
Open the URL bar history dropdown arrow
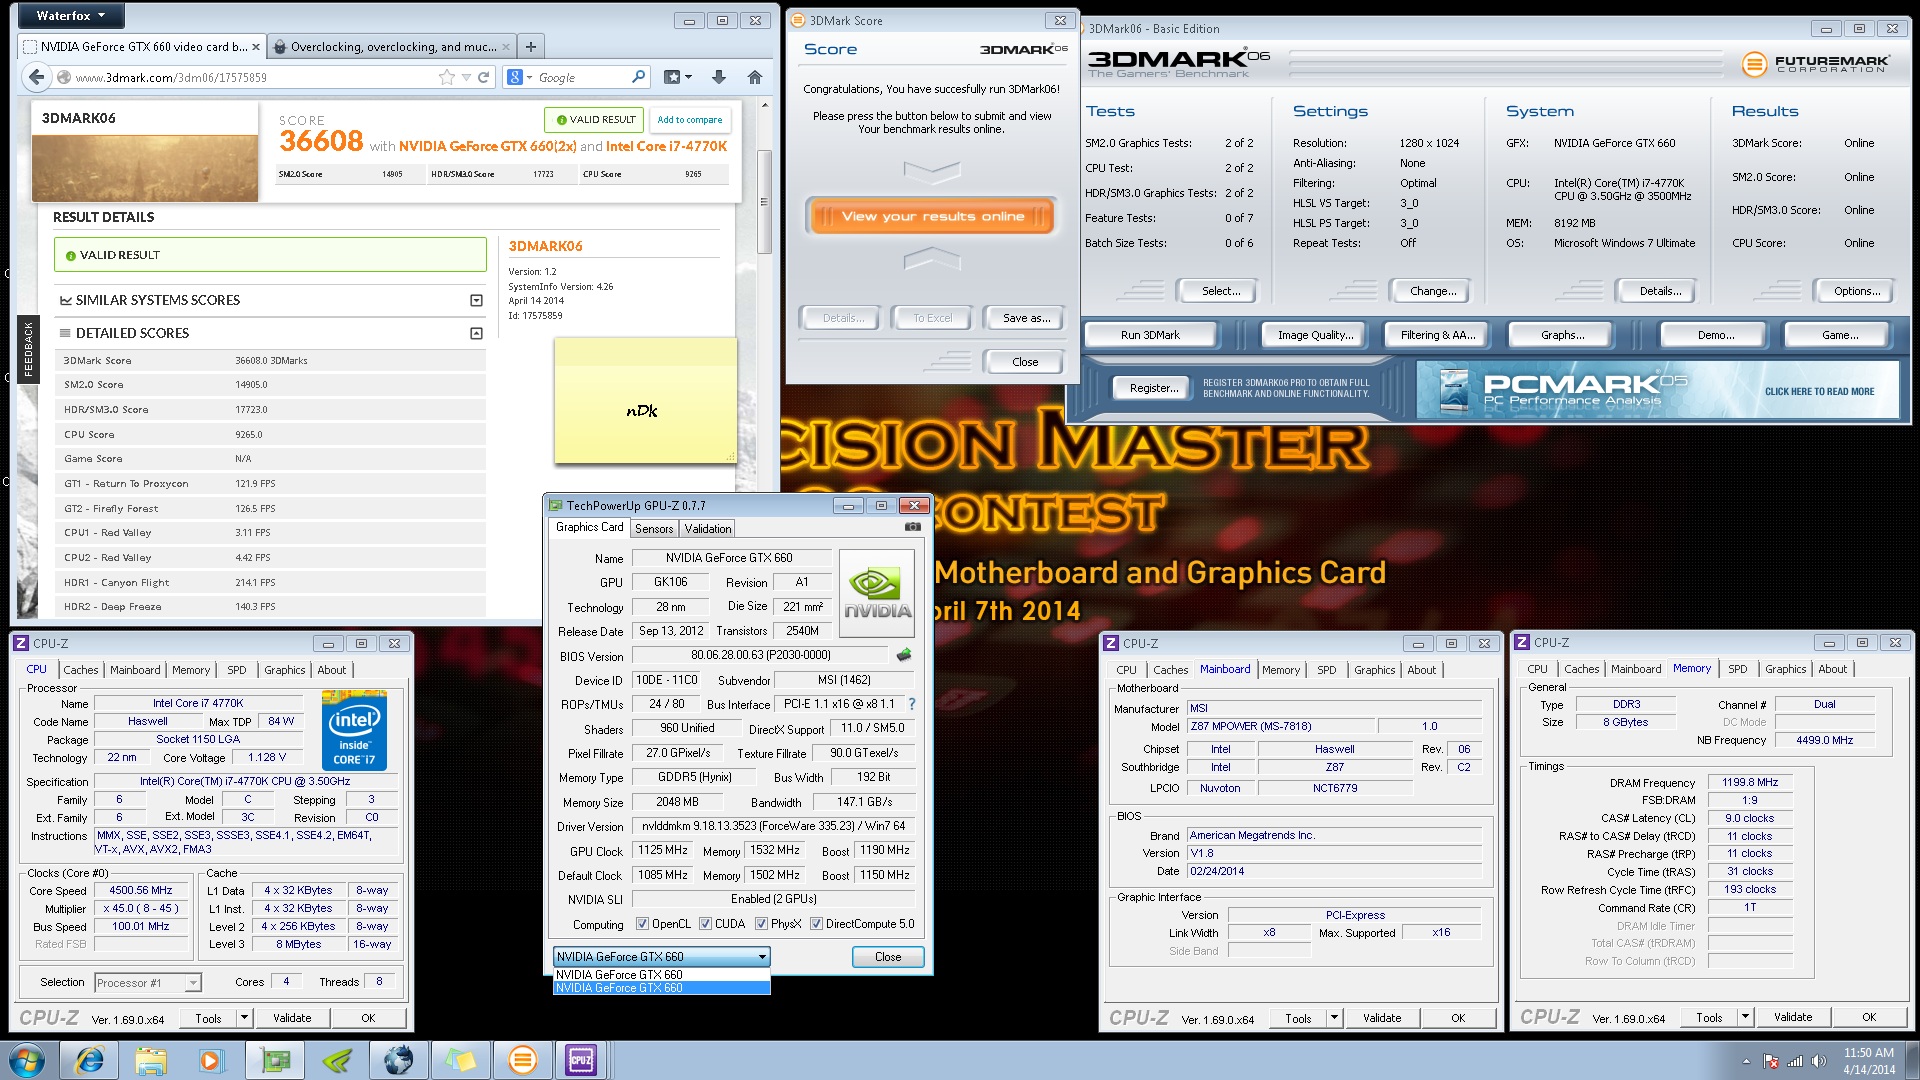point(466,77)
